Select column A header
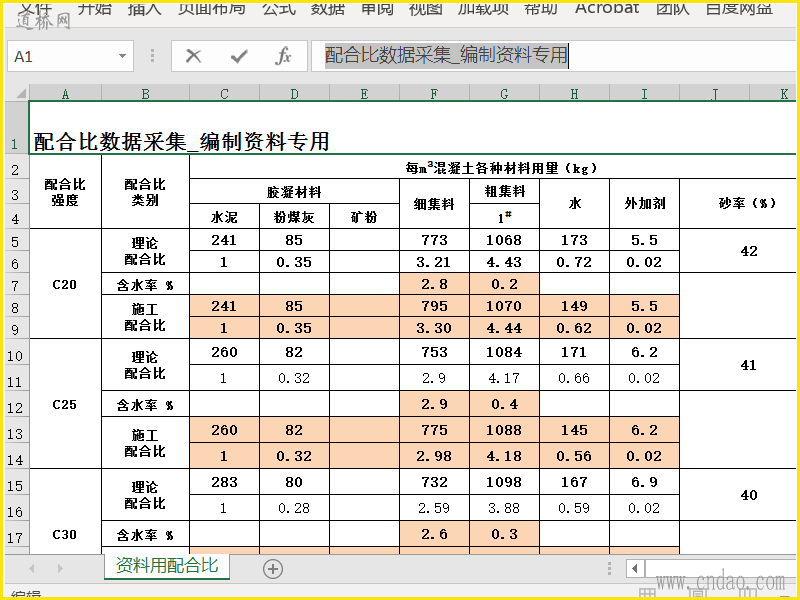Viewport: 800px width, 600px height. pos(65,93)
